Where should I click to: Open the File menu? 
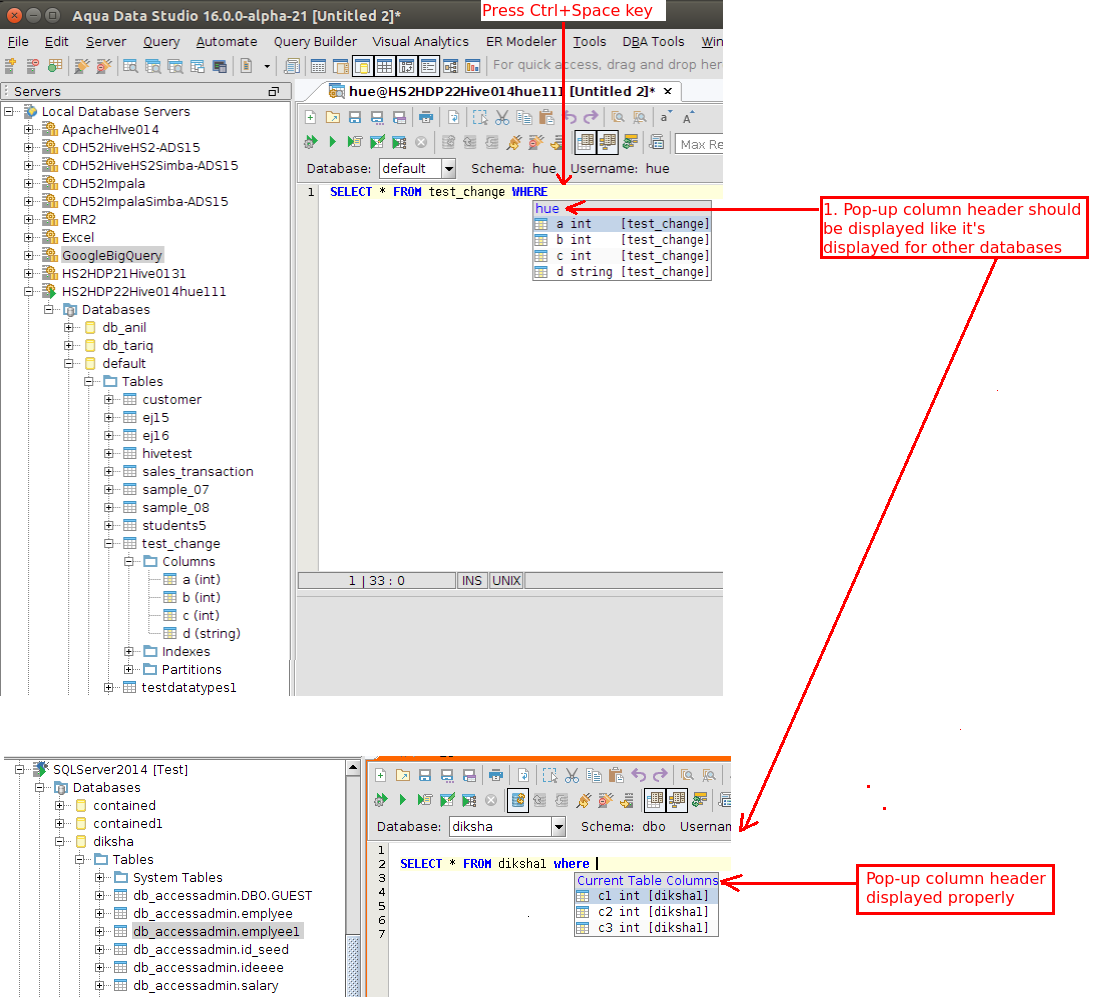click(18, 42)
